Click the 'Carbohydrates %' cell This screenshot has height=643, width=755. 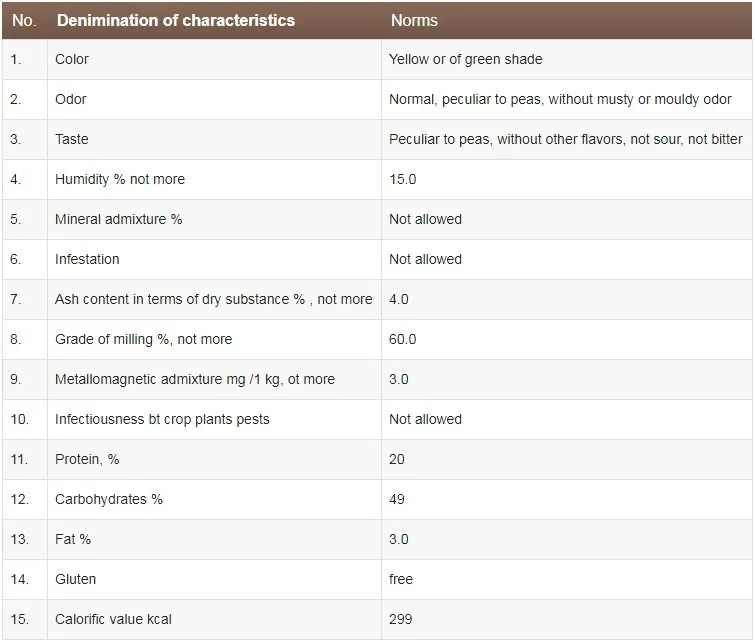click(x=109, y=499)
